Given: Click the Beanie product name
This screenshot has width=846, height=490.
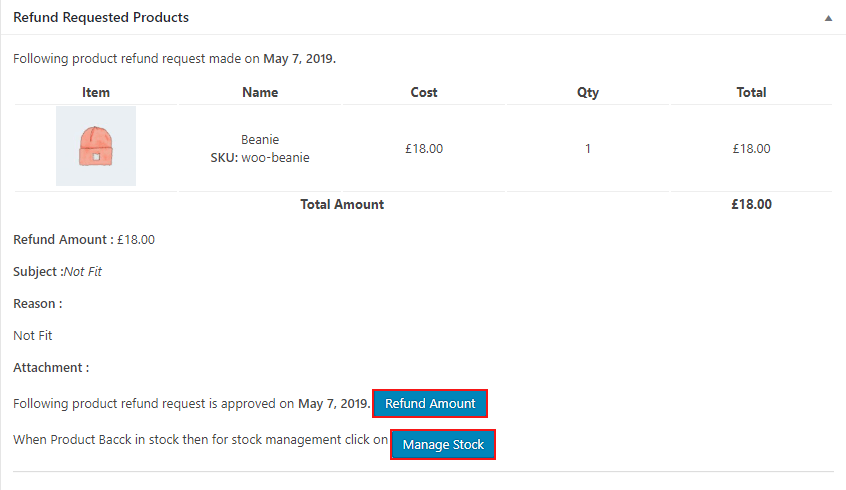Looking at the screenshot, I should click(x=260, y=140).
